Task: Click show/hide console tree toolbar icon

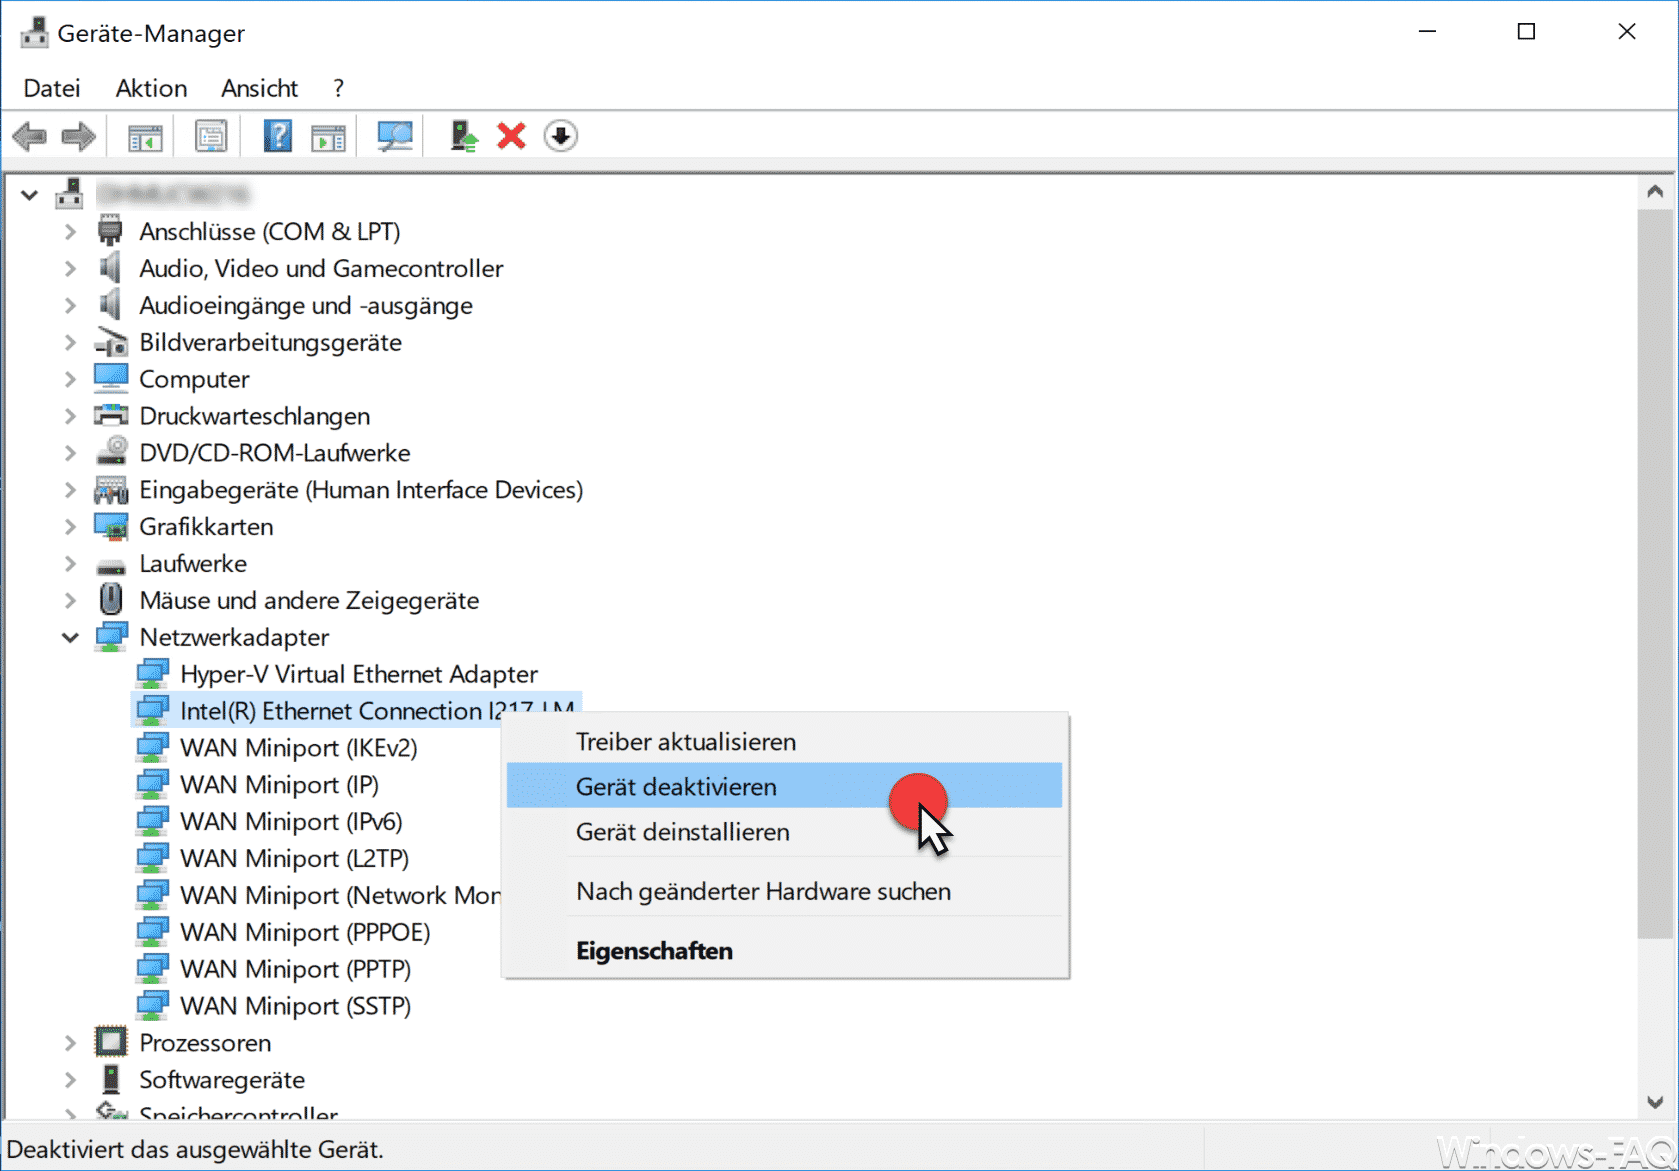Action: click(145, 136)
